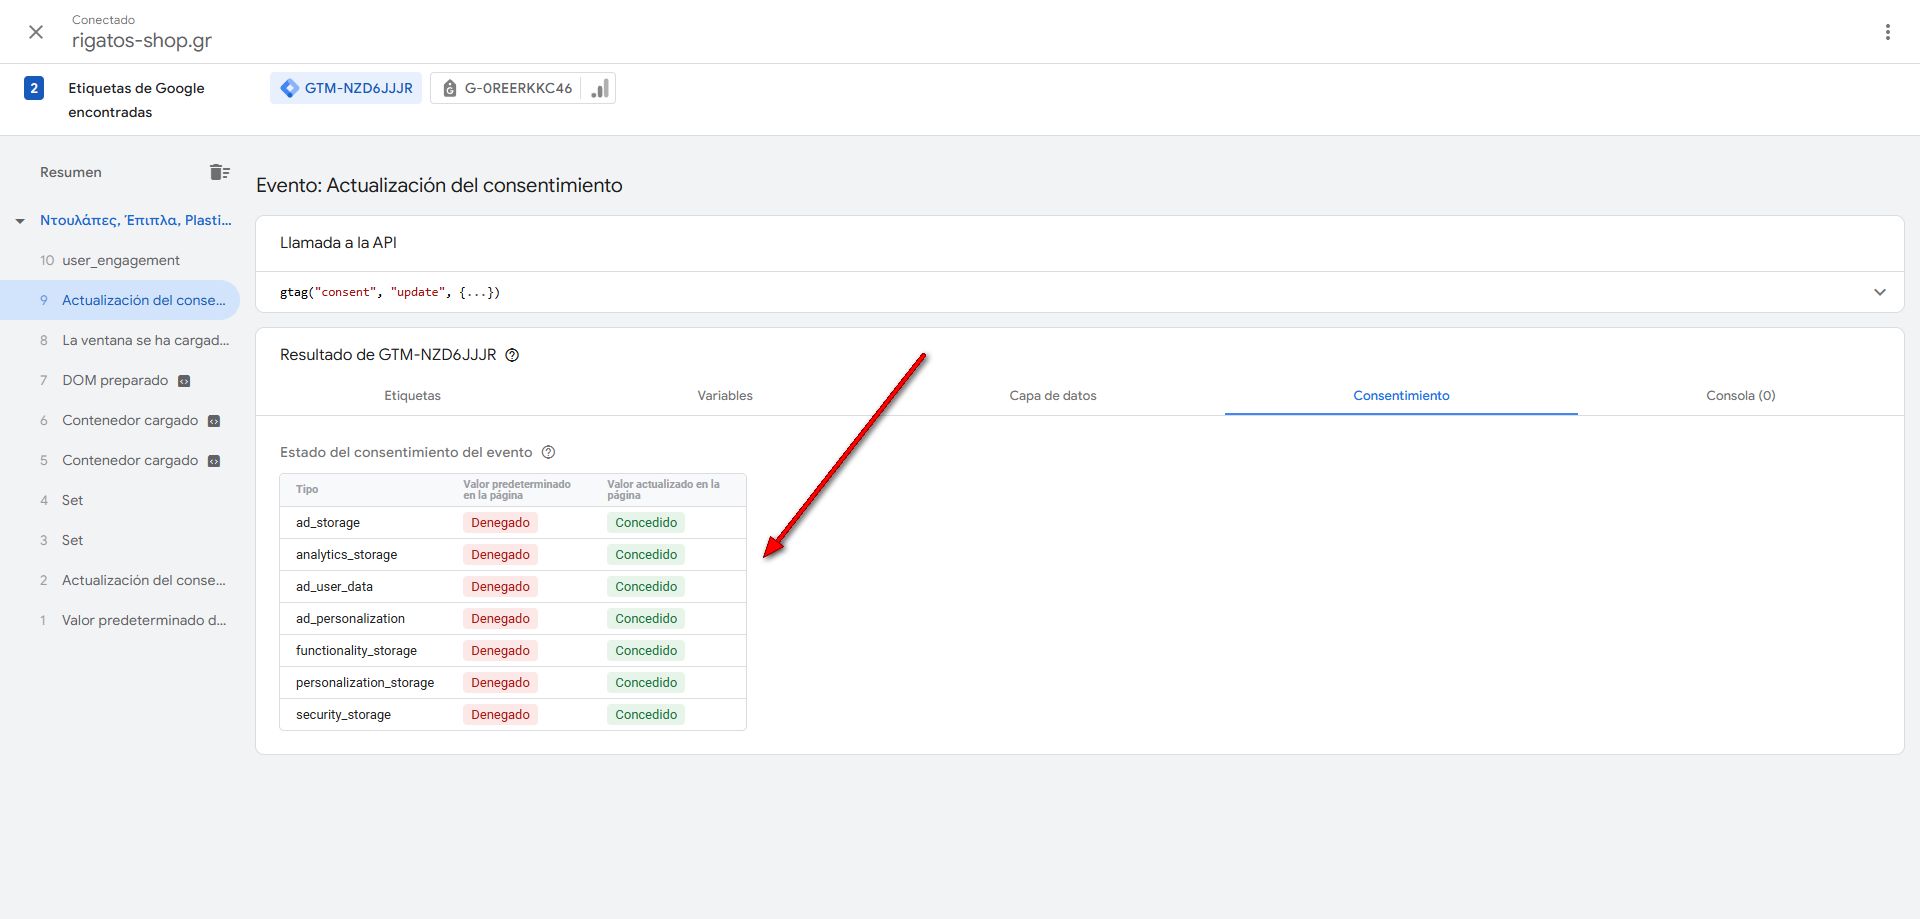The image size is (1920, 919).
Task: Click the code badge beside DOM preparado
Action: point(184,381)
